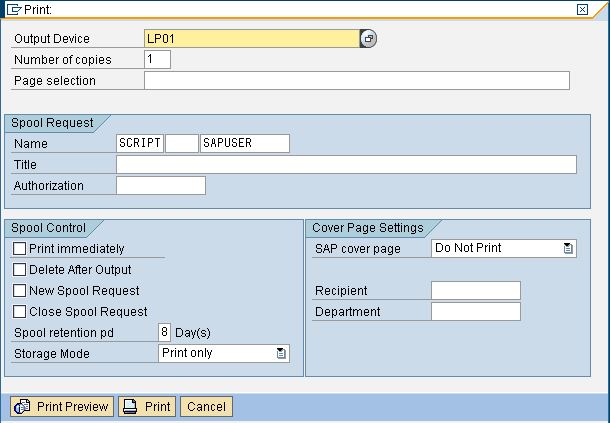The height and width of the screenshot is (423, 610).
Task: Open the SAP cover page dropdown
Action: click(503, 248)
